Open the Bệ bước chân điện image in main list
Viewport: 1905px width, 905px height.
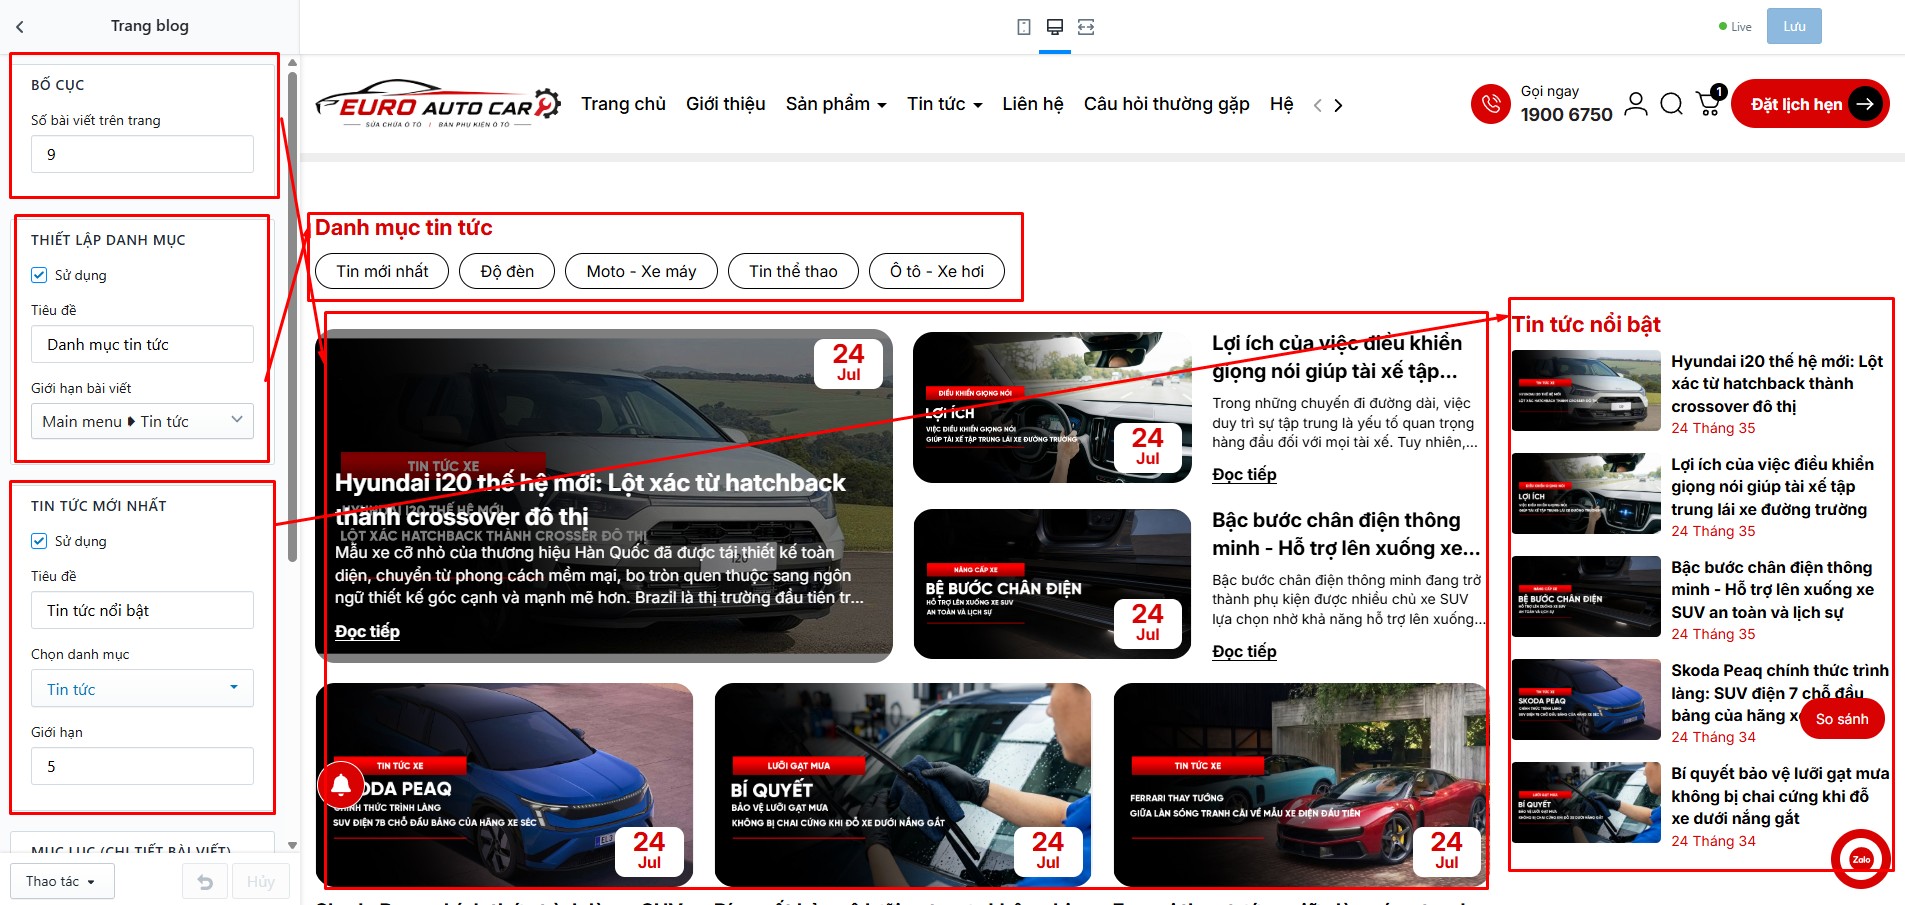(1052, 584)
